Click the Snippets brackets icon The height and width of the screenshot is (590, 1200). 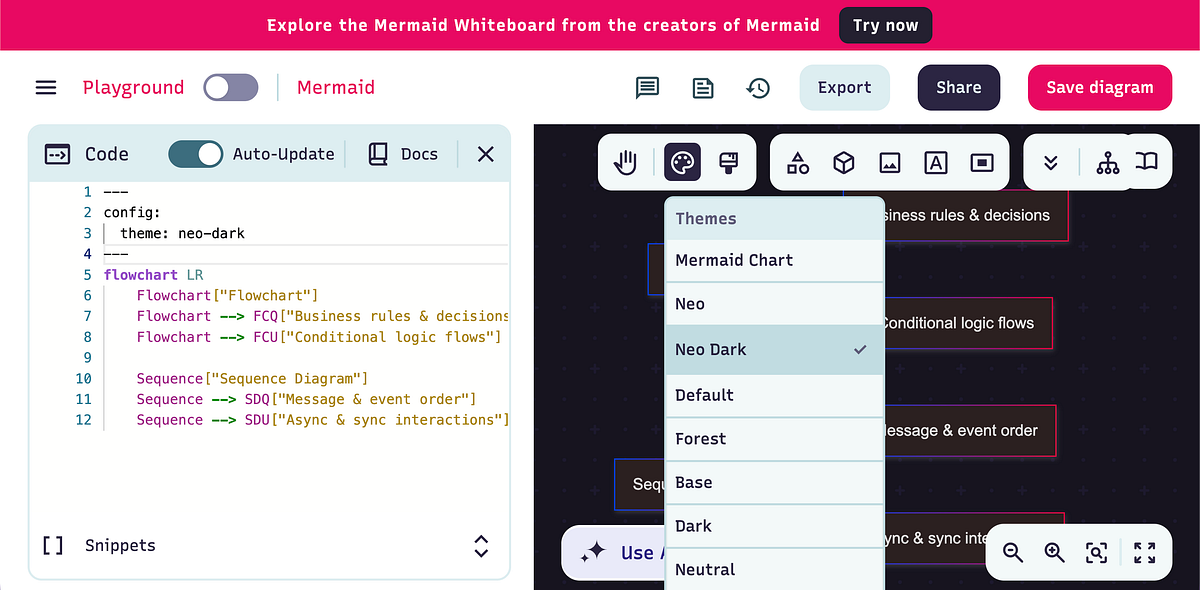click(53, 546)
